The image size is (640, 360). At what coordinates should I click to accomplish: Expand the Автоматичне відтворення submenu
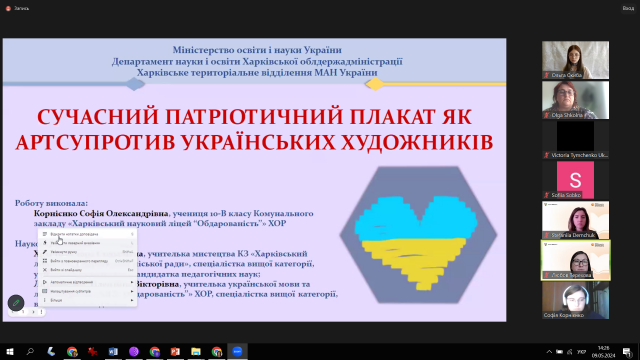click(88, 282)
